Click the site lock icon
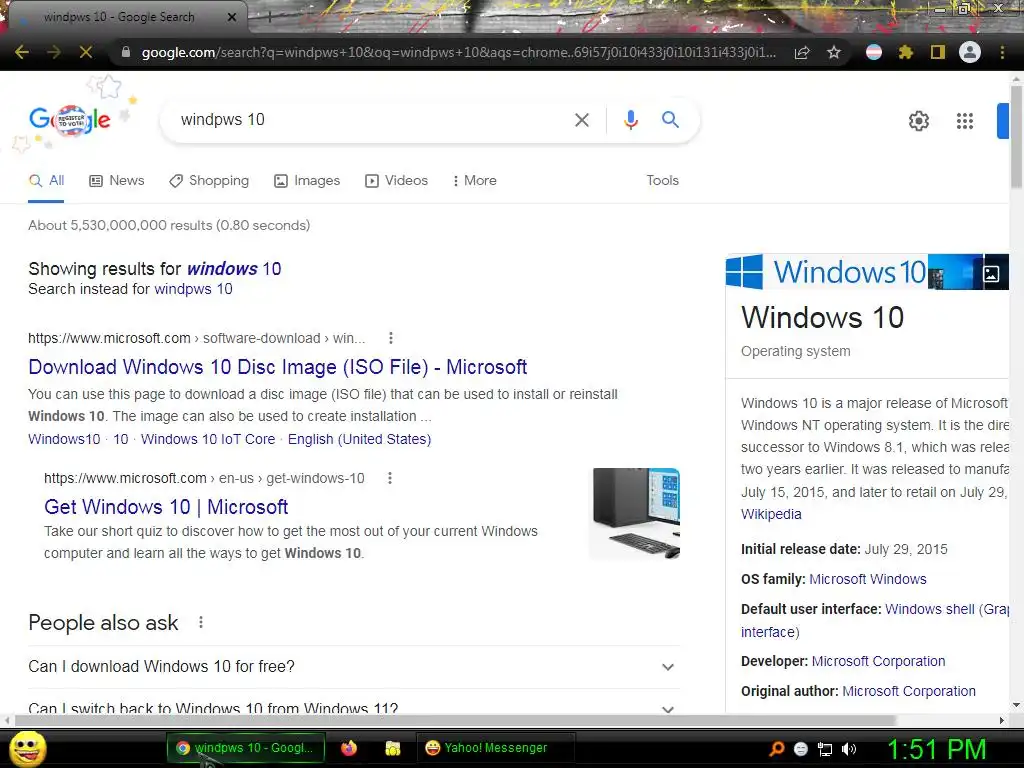Viewport: 1024px width, 768px height. click(x=126, y=52)
